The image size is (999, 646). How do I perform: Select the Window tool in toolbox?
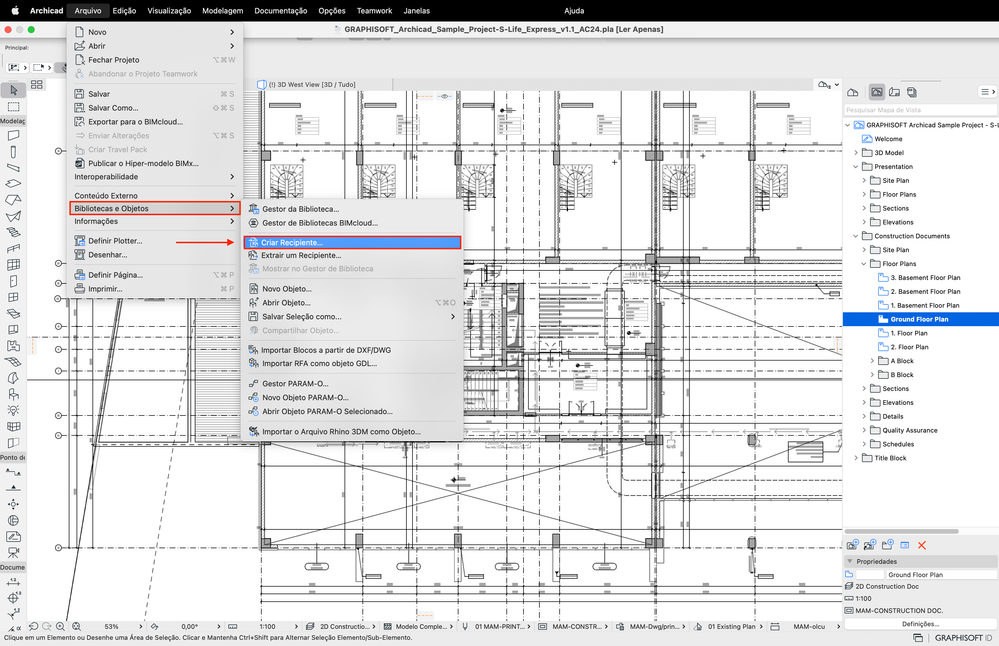click(x=13, y=297)
